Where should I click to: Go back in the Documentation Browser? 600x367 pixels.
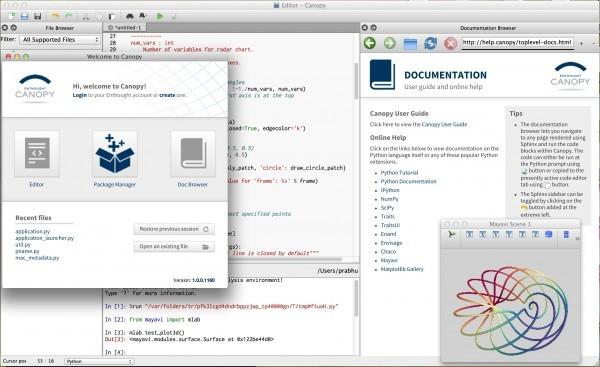coord(370,43)
